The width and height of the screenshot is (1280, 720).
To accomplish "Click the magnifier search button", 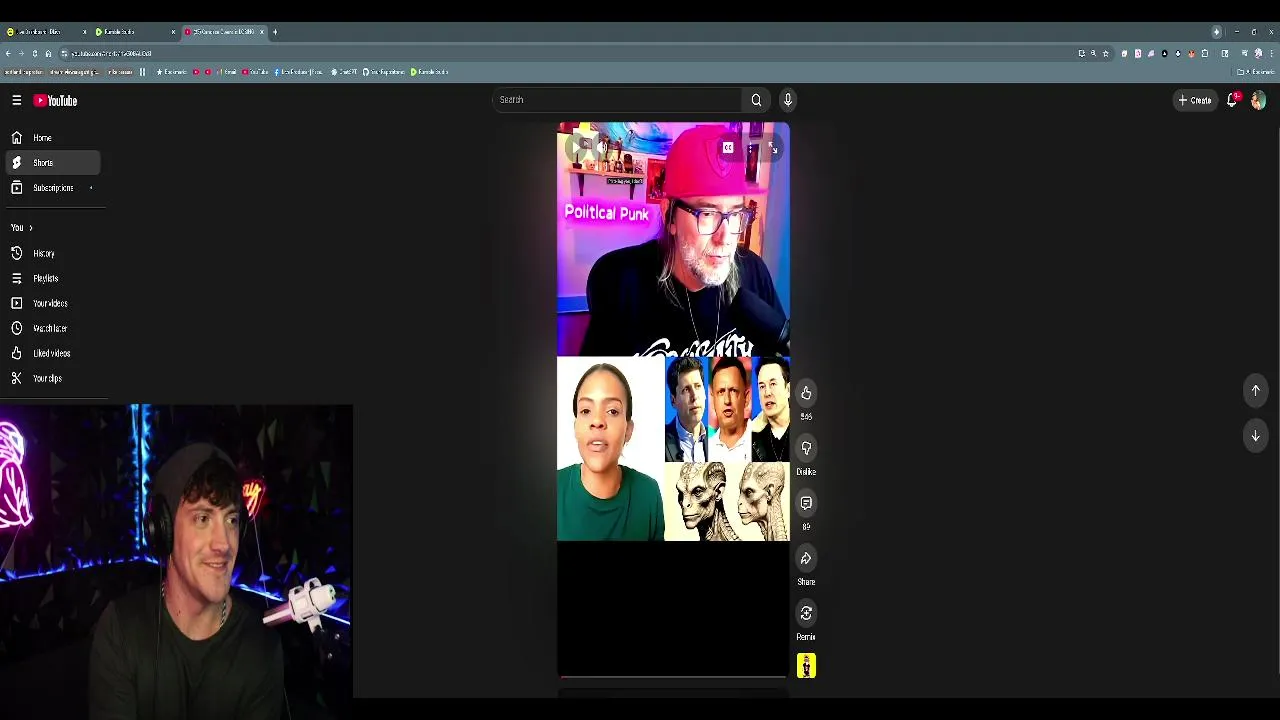I will tap(757, 100).
